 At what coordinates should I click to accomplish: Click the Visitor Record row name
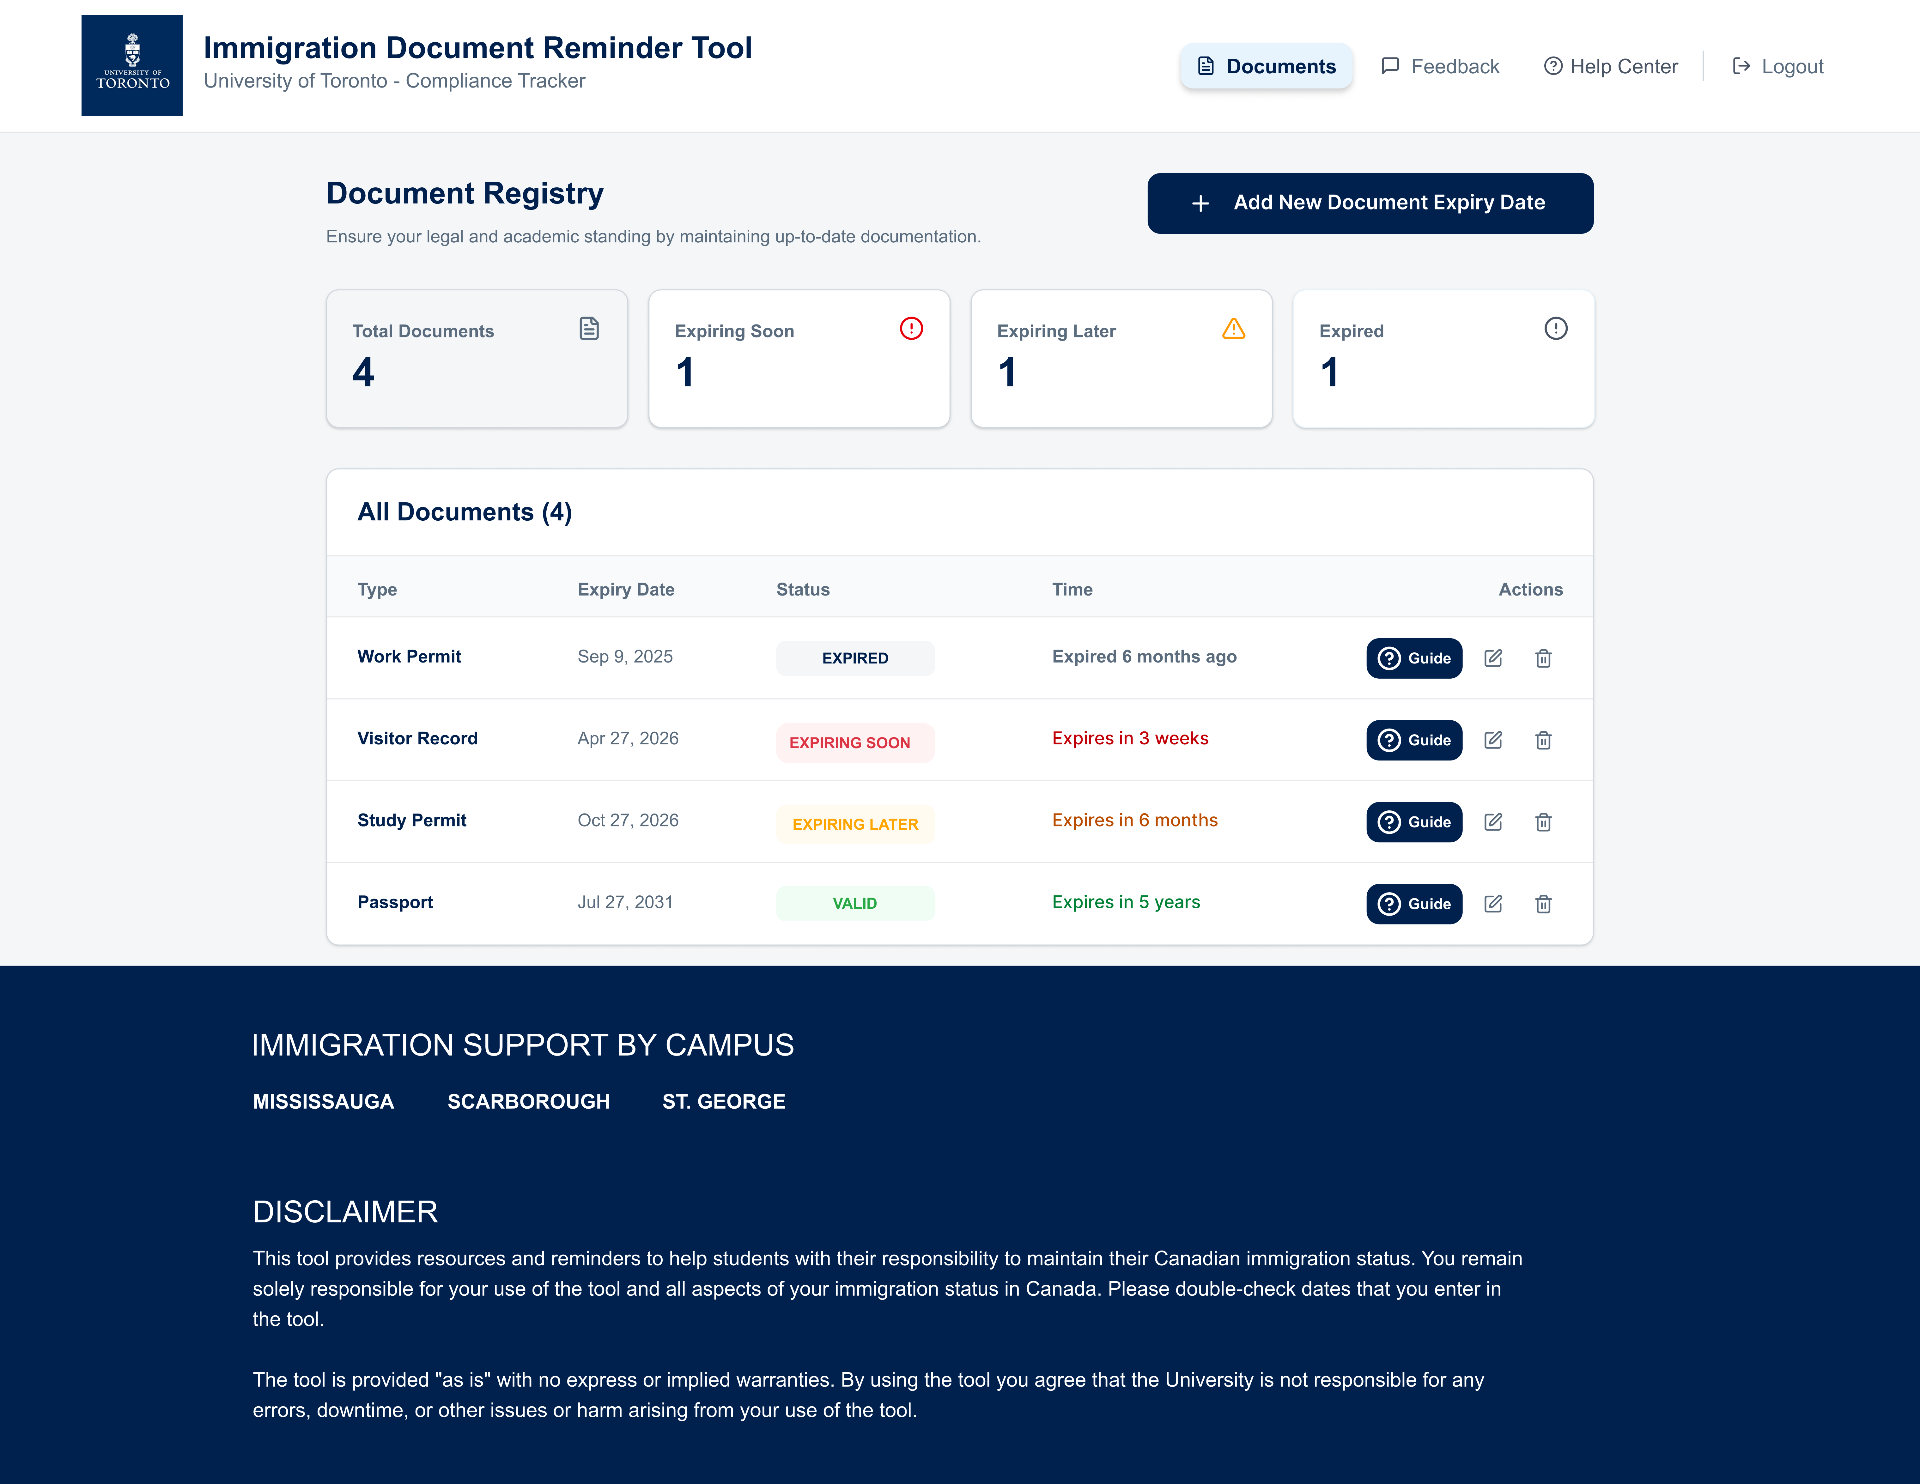tap(417, 738)
